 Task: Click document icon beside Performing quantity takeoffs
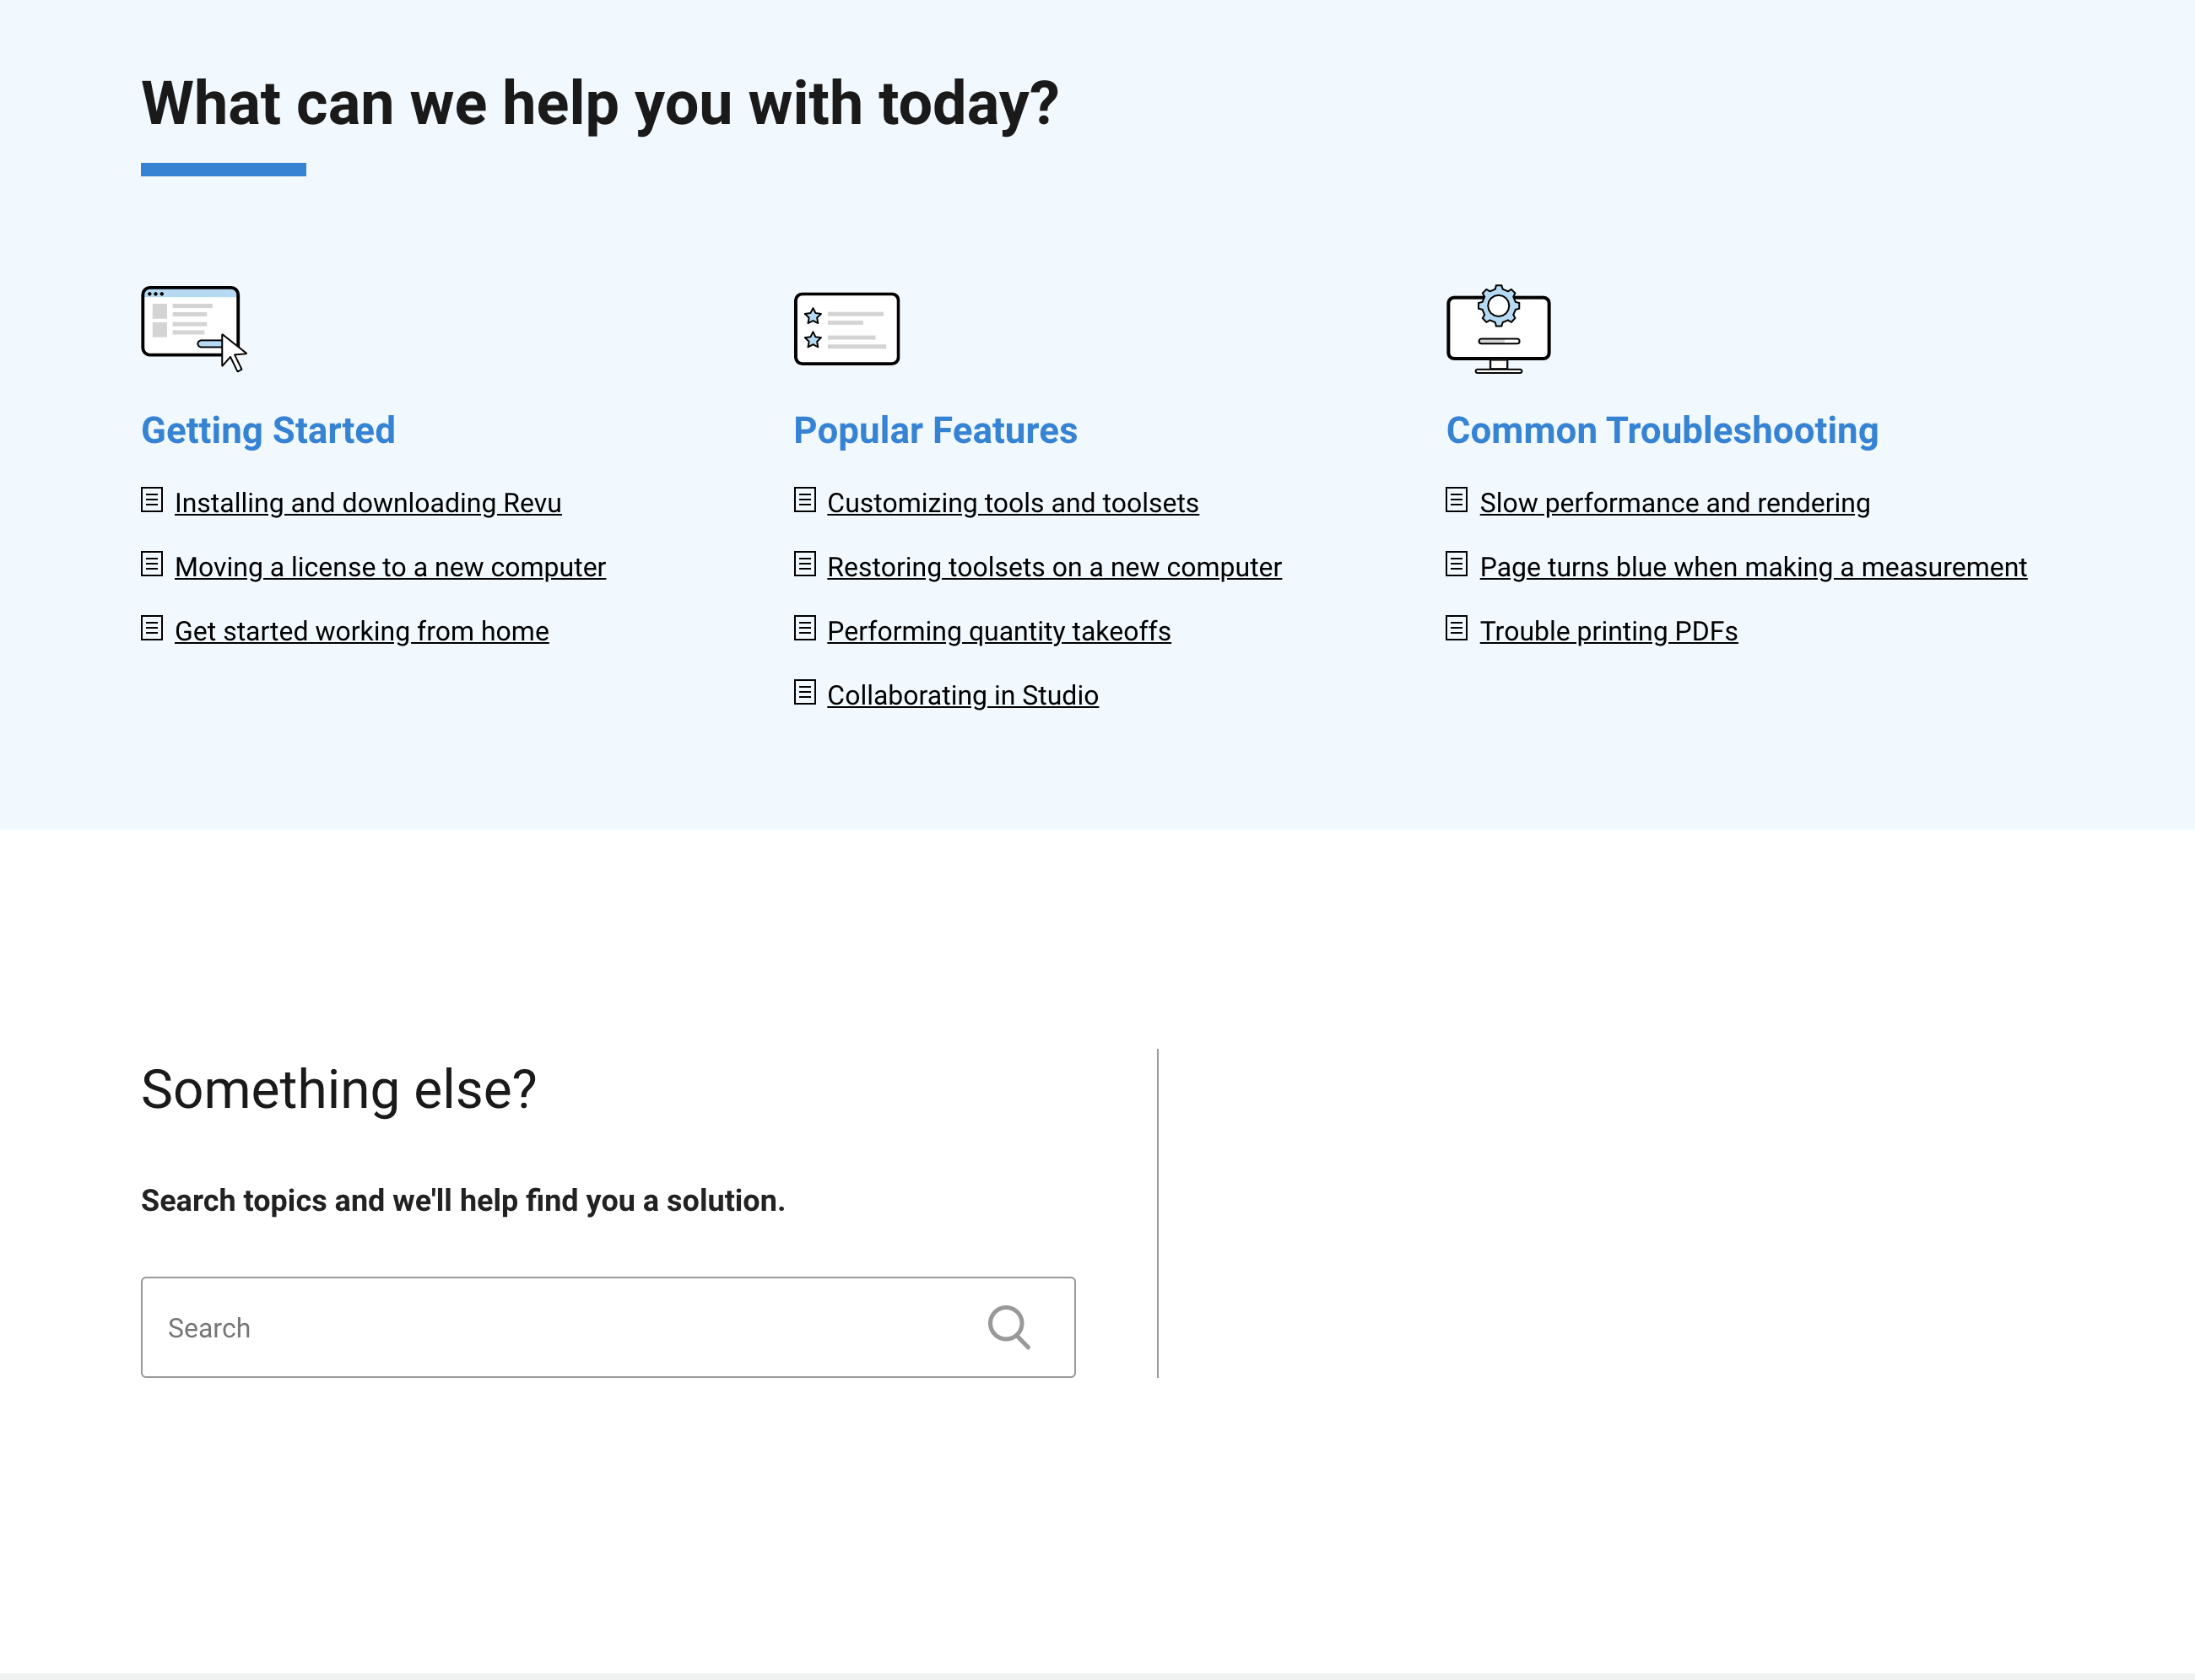(805, 628)
